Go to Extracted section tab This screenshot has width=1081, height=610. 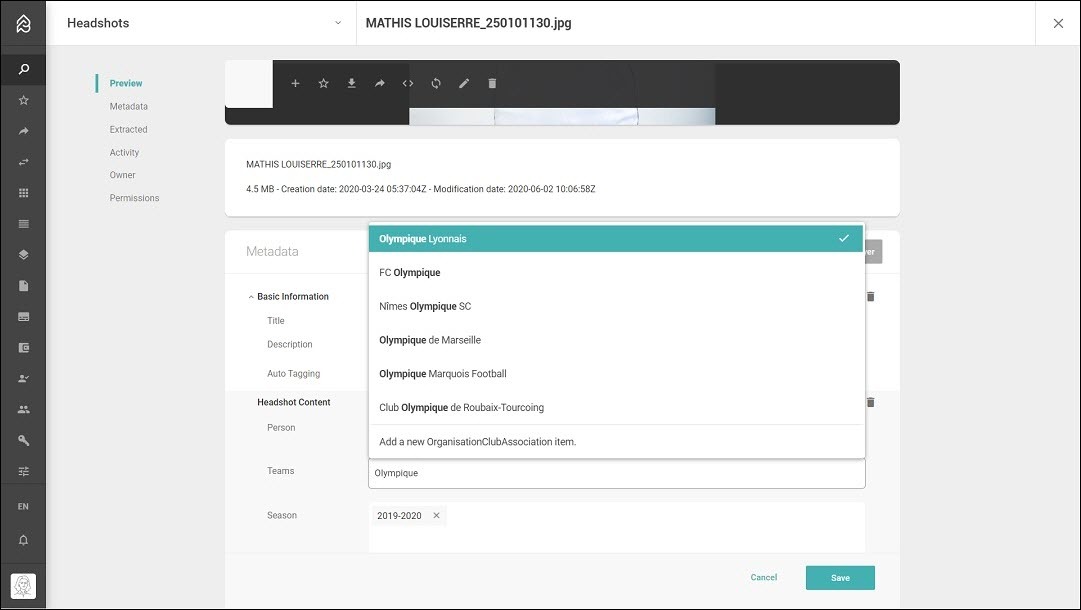[128, 130]
